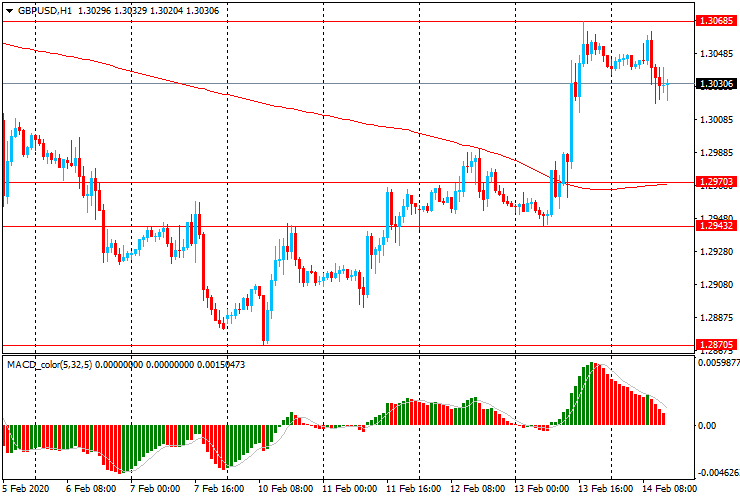Click the 11 Feb 16:00 time label

413,488
